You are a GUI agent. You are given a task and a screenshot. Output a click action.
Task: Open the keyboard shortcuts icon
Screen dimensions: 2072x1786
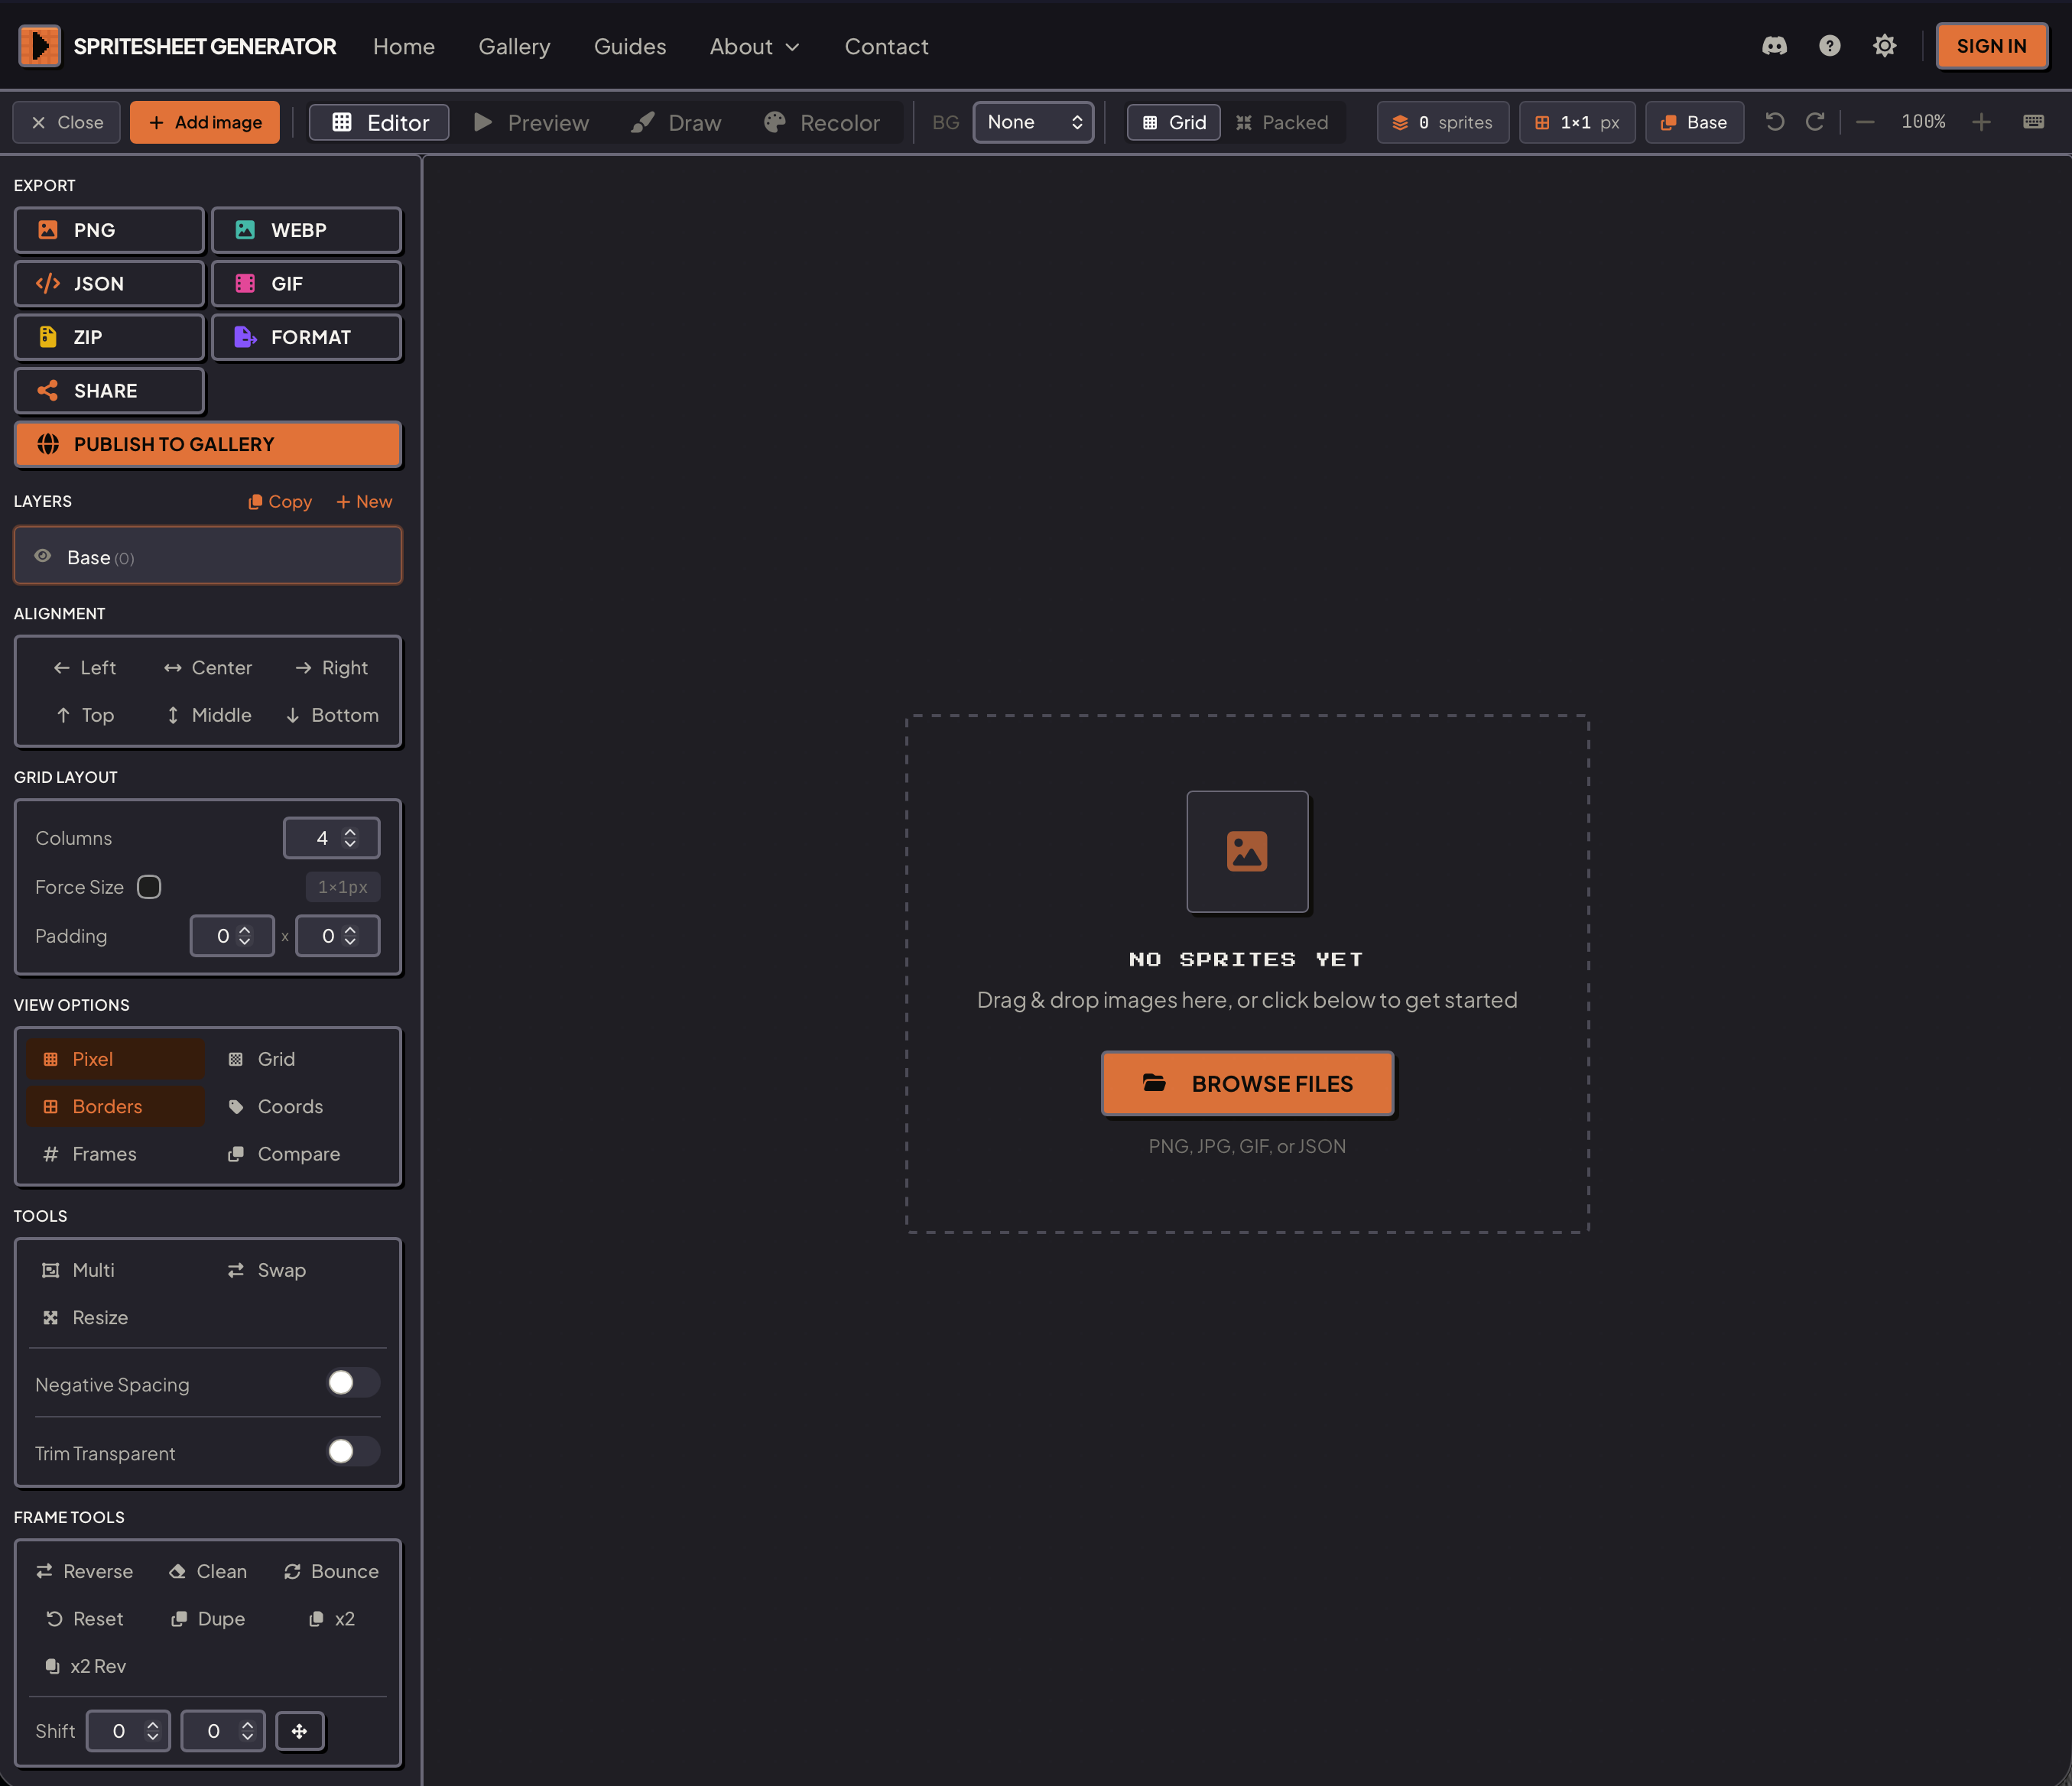click(x=2033, y=122)
